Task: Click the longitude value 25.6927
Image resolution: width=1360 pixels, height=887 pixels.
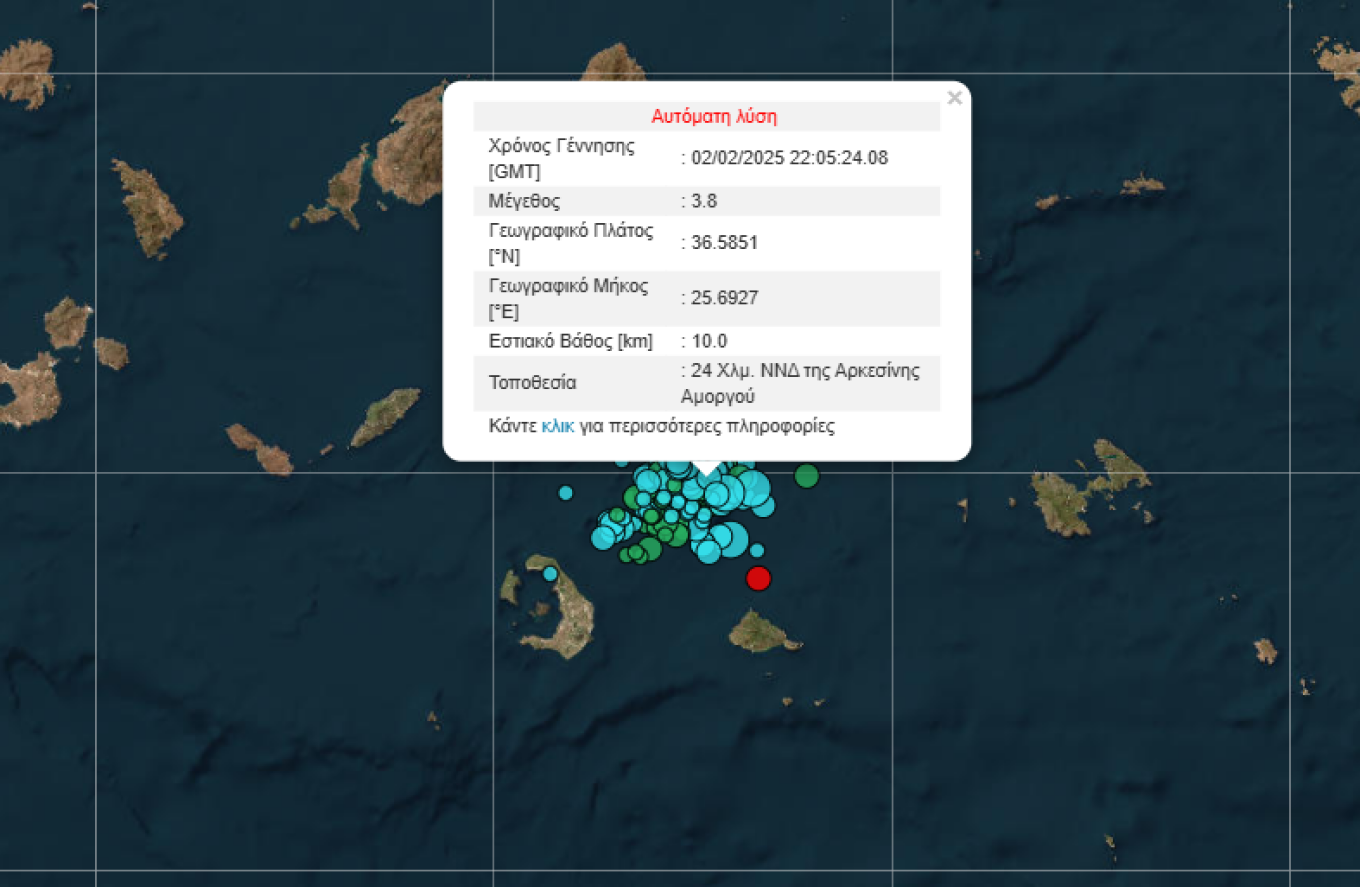Action: (x=724, y=298)
